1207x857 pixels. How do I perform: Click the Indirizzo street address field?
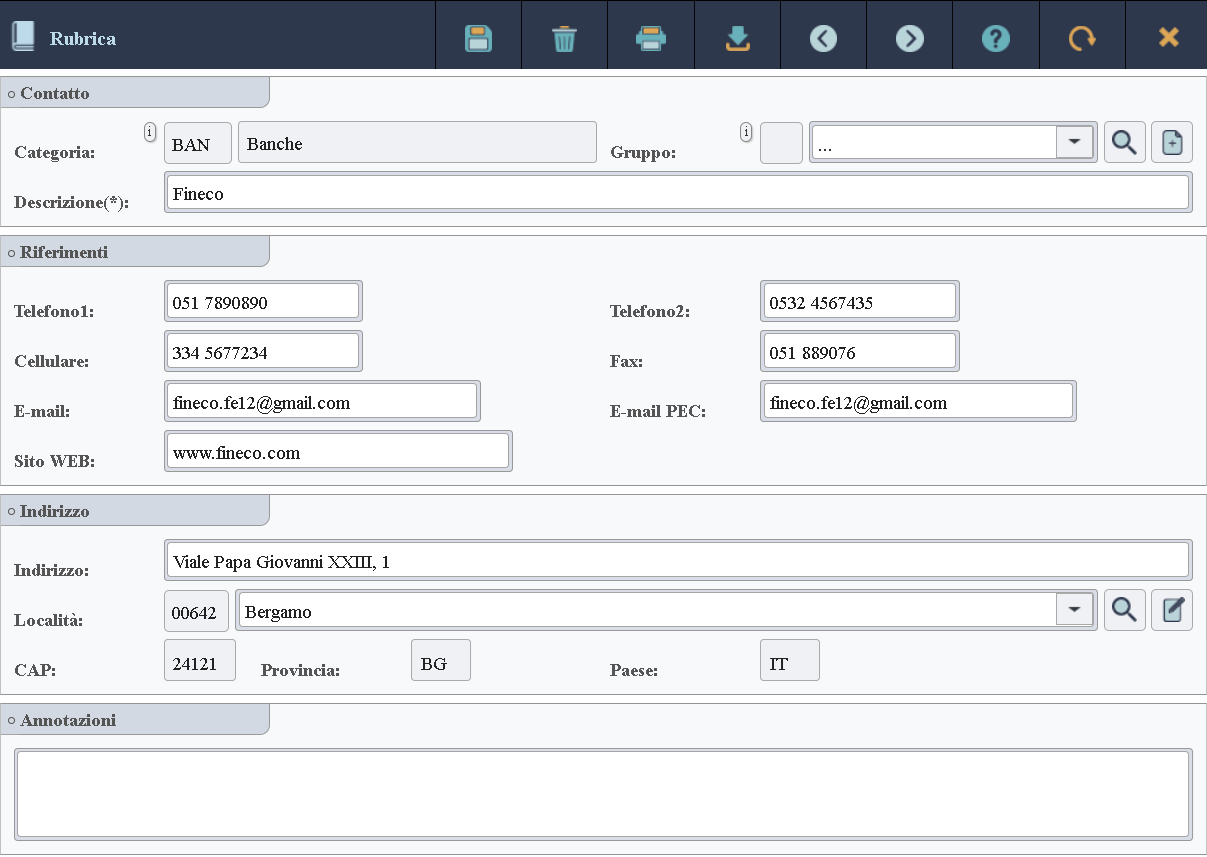pyautogui.click(x=678, y=560)
